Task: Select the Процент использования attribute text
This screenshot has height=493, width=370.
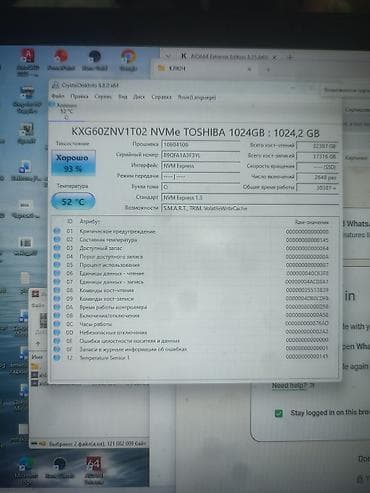Action: tap(109, 265)
